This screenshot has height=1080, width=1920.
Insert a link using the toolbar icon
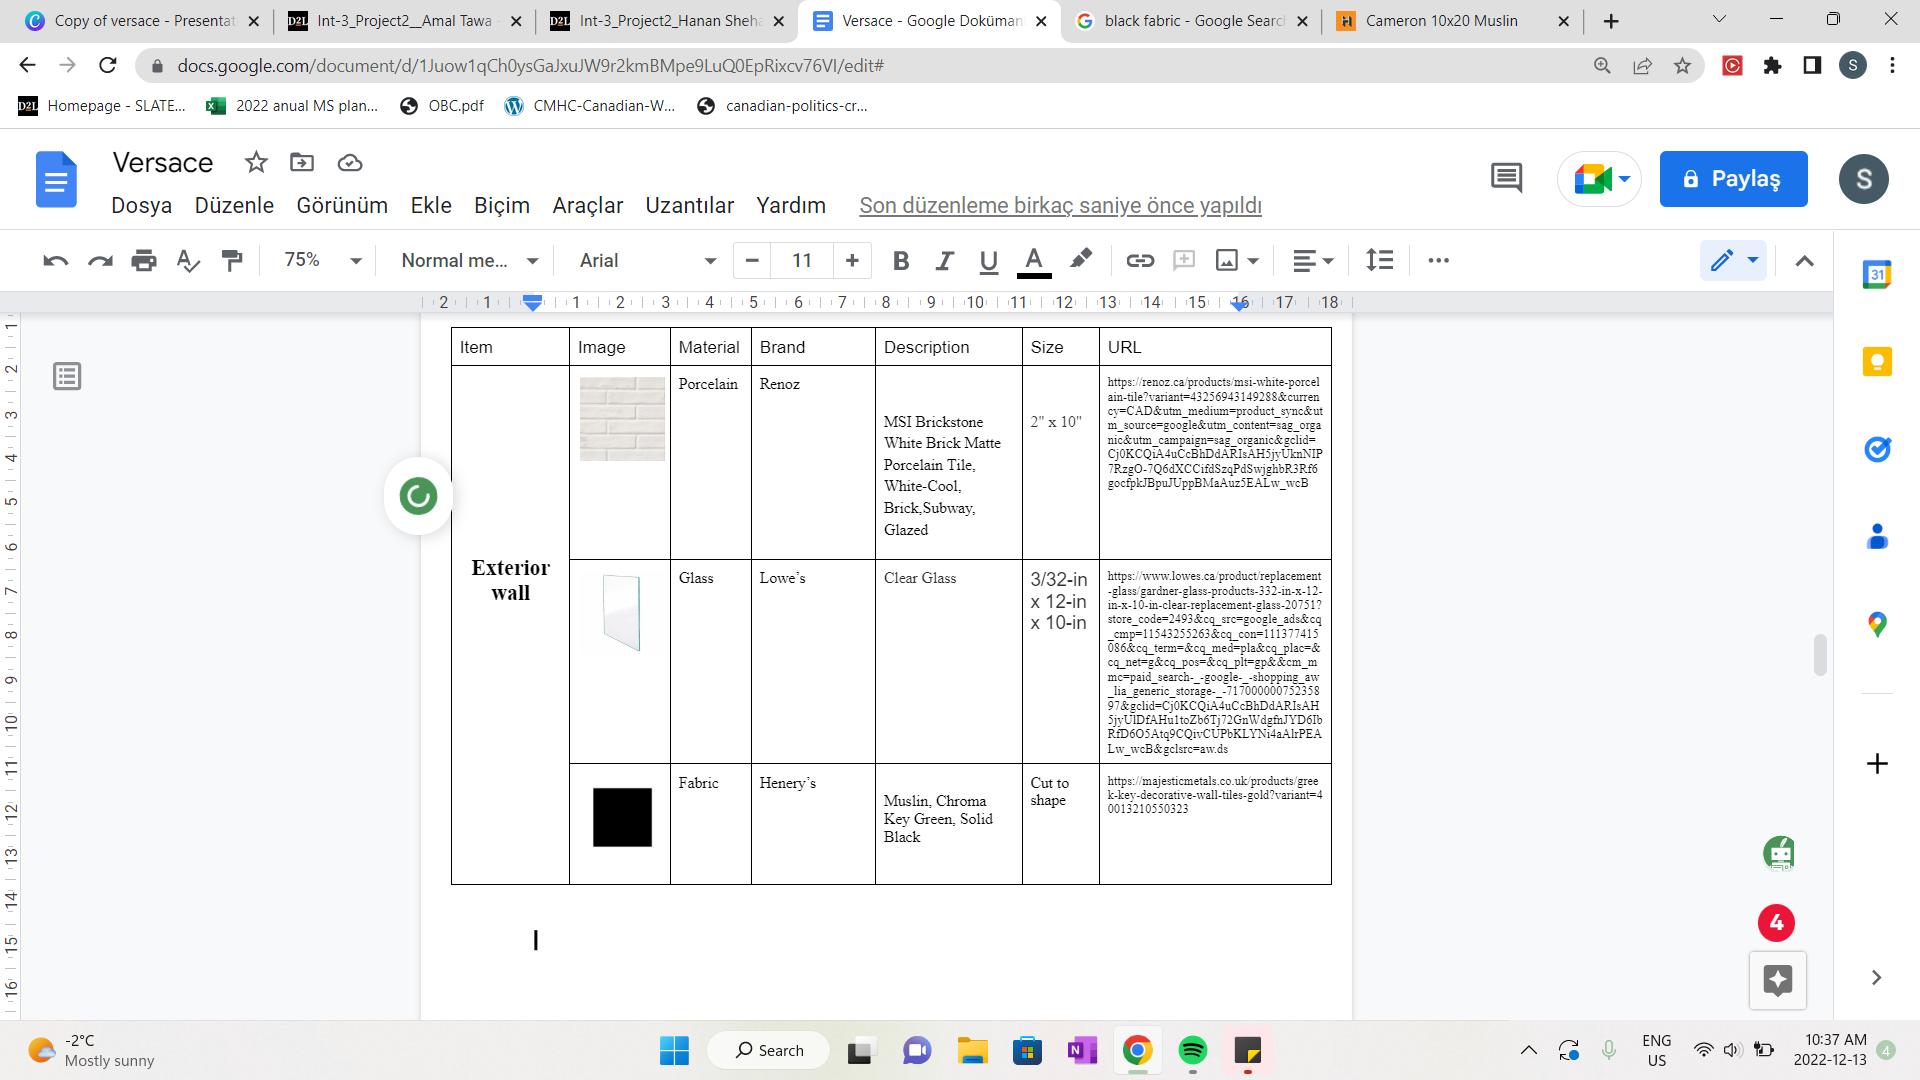(x=1139, y=261)
